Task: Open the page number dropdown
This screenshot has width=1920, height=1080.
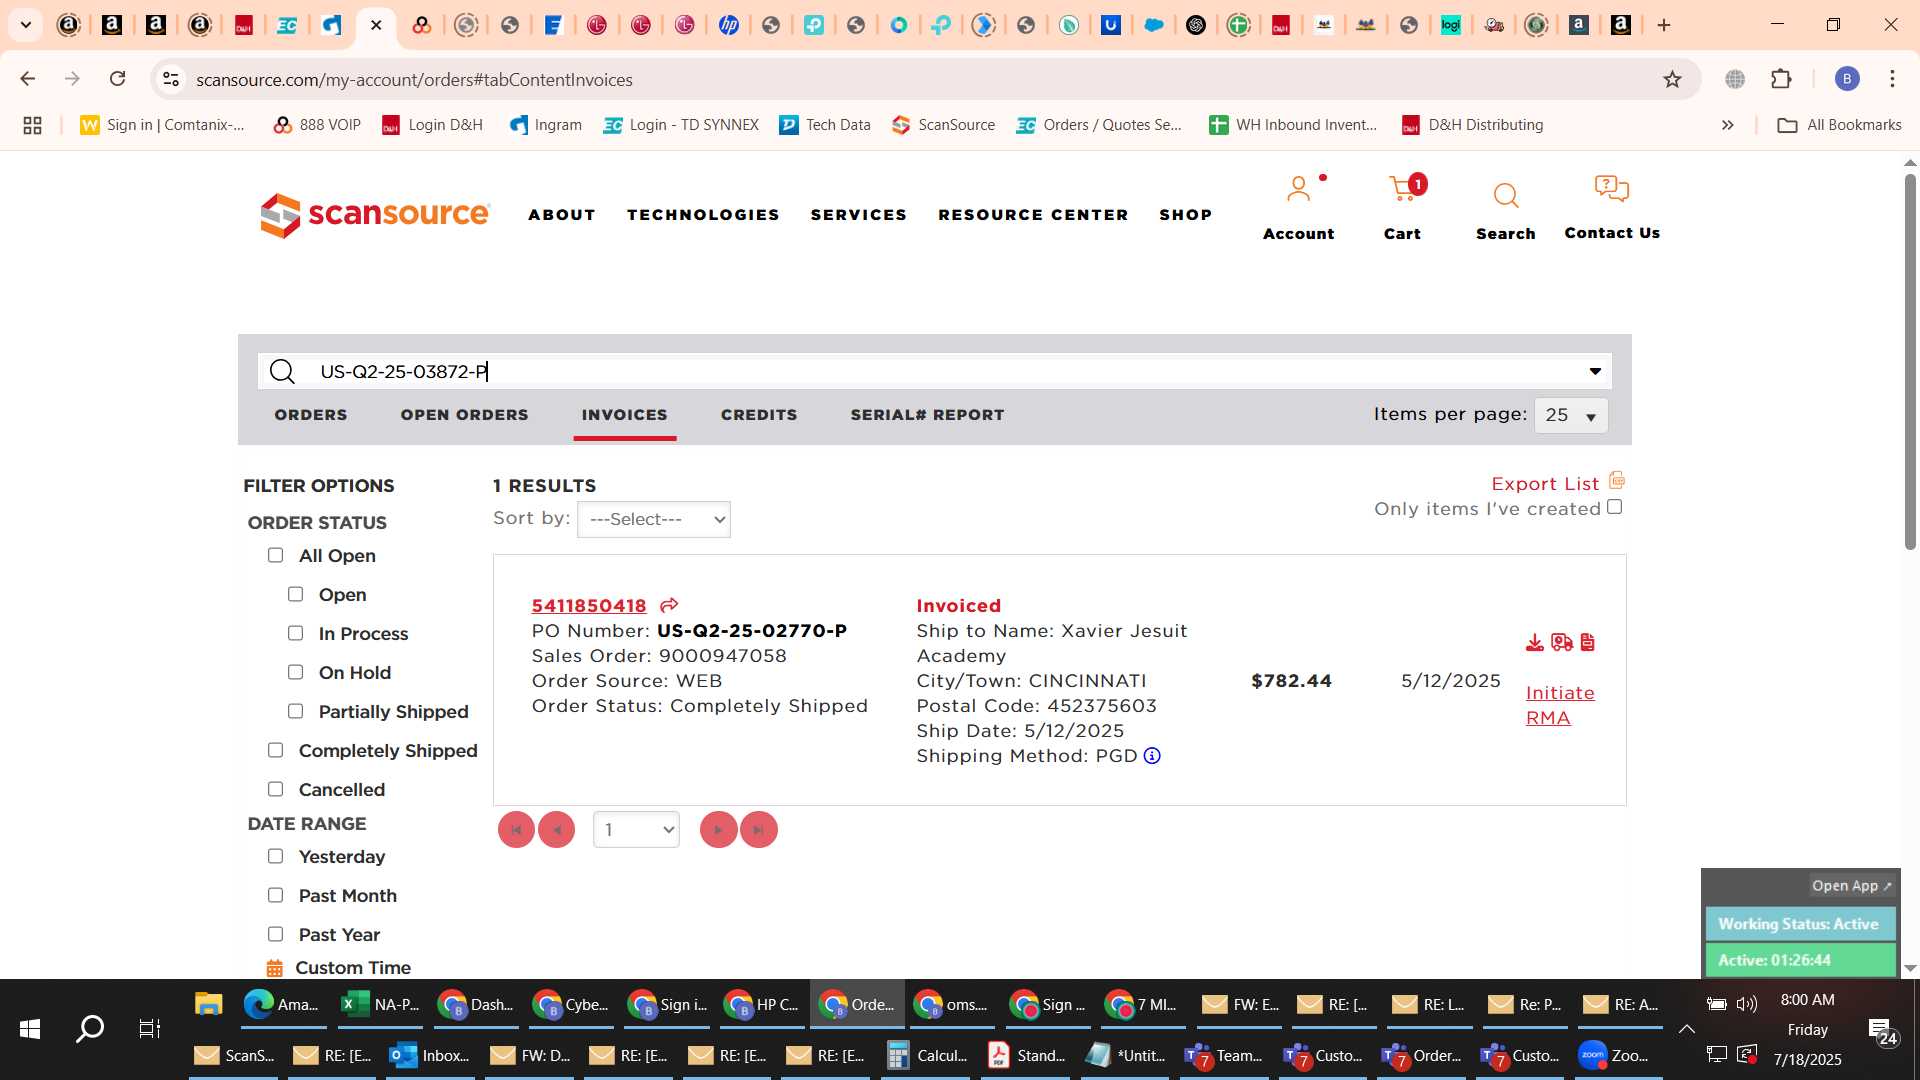Action: coord(636,830)
